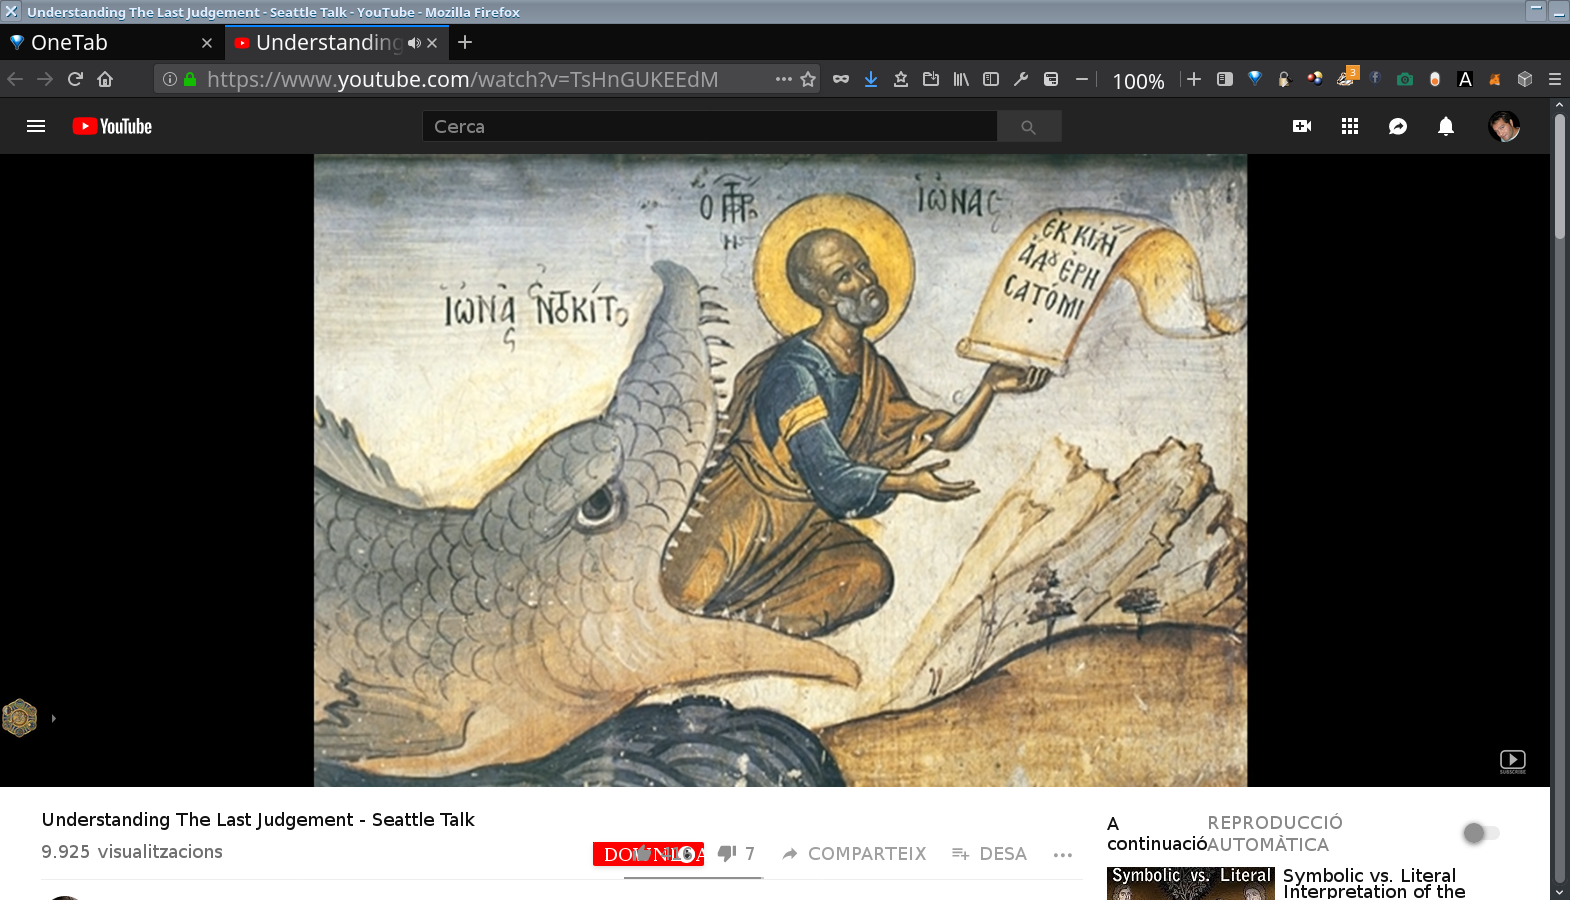Open the OneTab extension icon in toolbar
This screenshot has height=900, width=1570.
coord(1255,79)
